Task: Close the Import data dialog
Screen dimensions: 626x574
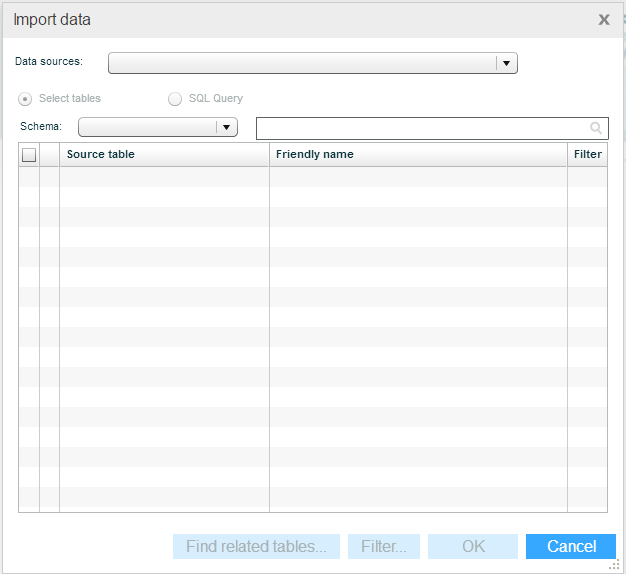Action: tap(604, 19)
